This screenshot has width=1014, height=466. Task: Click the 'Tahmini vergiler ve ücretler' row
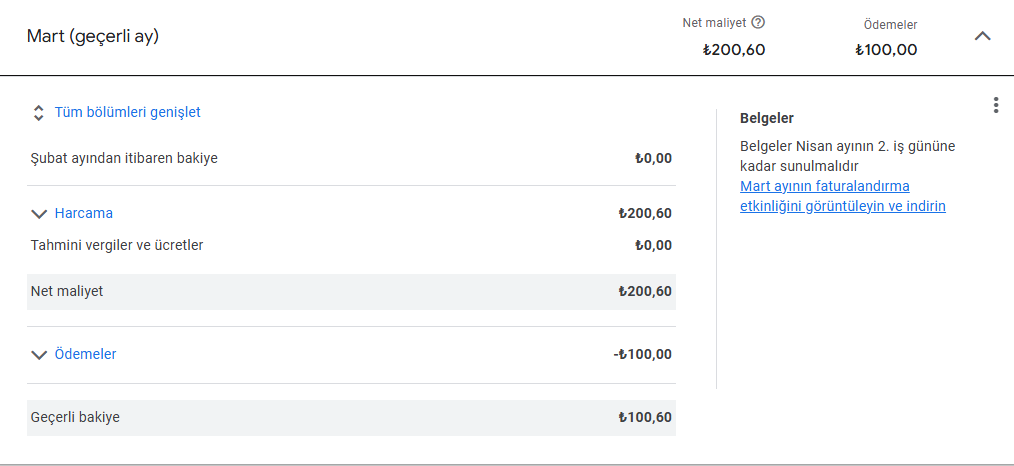(351, 246)
